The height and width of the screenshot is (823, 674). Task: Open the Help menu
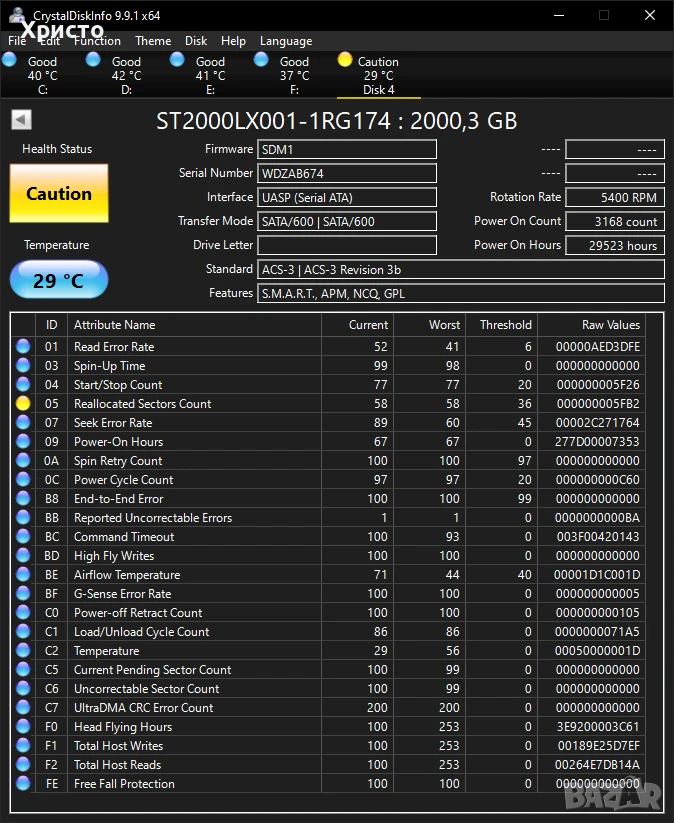pyautogui.click(x=233, y=41)
